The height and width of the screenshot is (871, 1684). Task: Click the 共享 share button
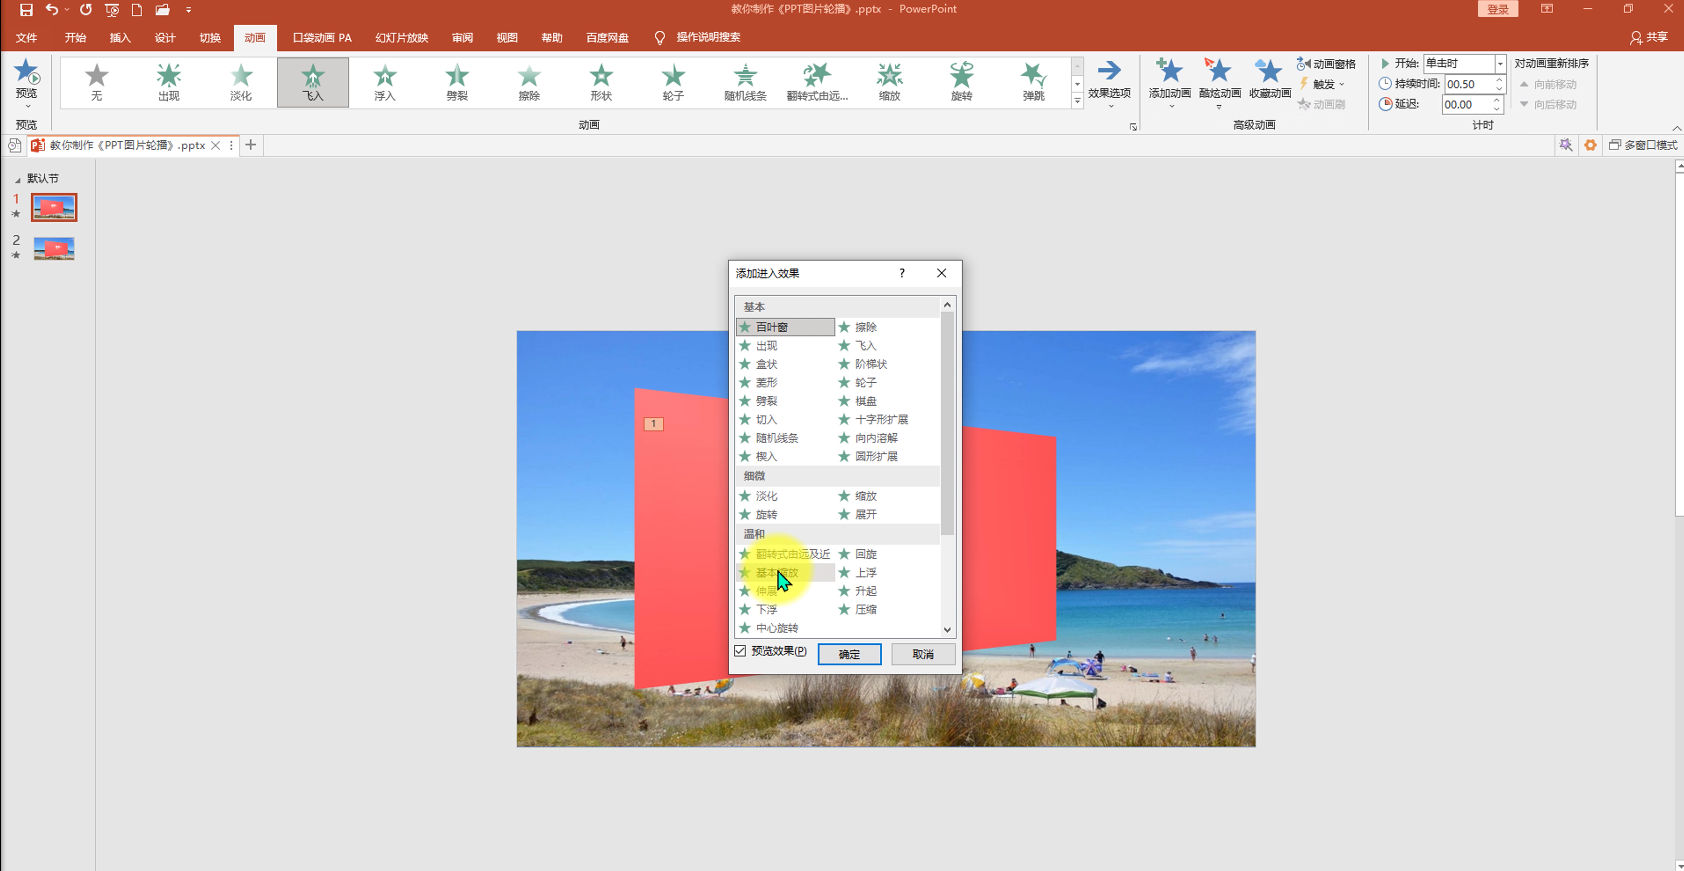(x=1649, y=37)
